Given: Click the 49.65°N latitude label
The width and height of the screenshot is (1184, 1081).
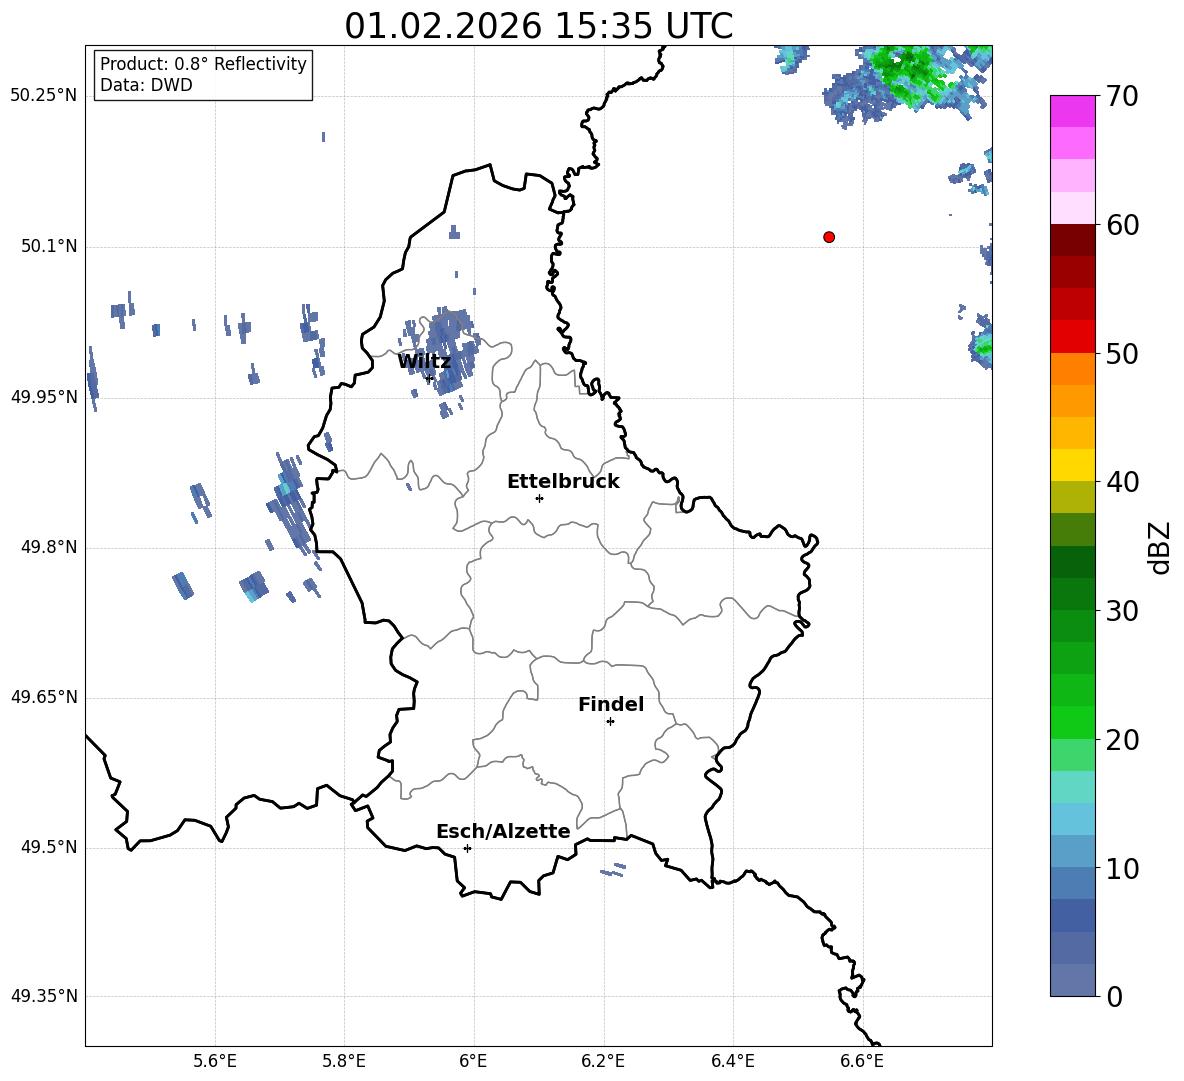Looking at the screenshot, I should tap(44, 697).
